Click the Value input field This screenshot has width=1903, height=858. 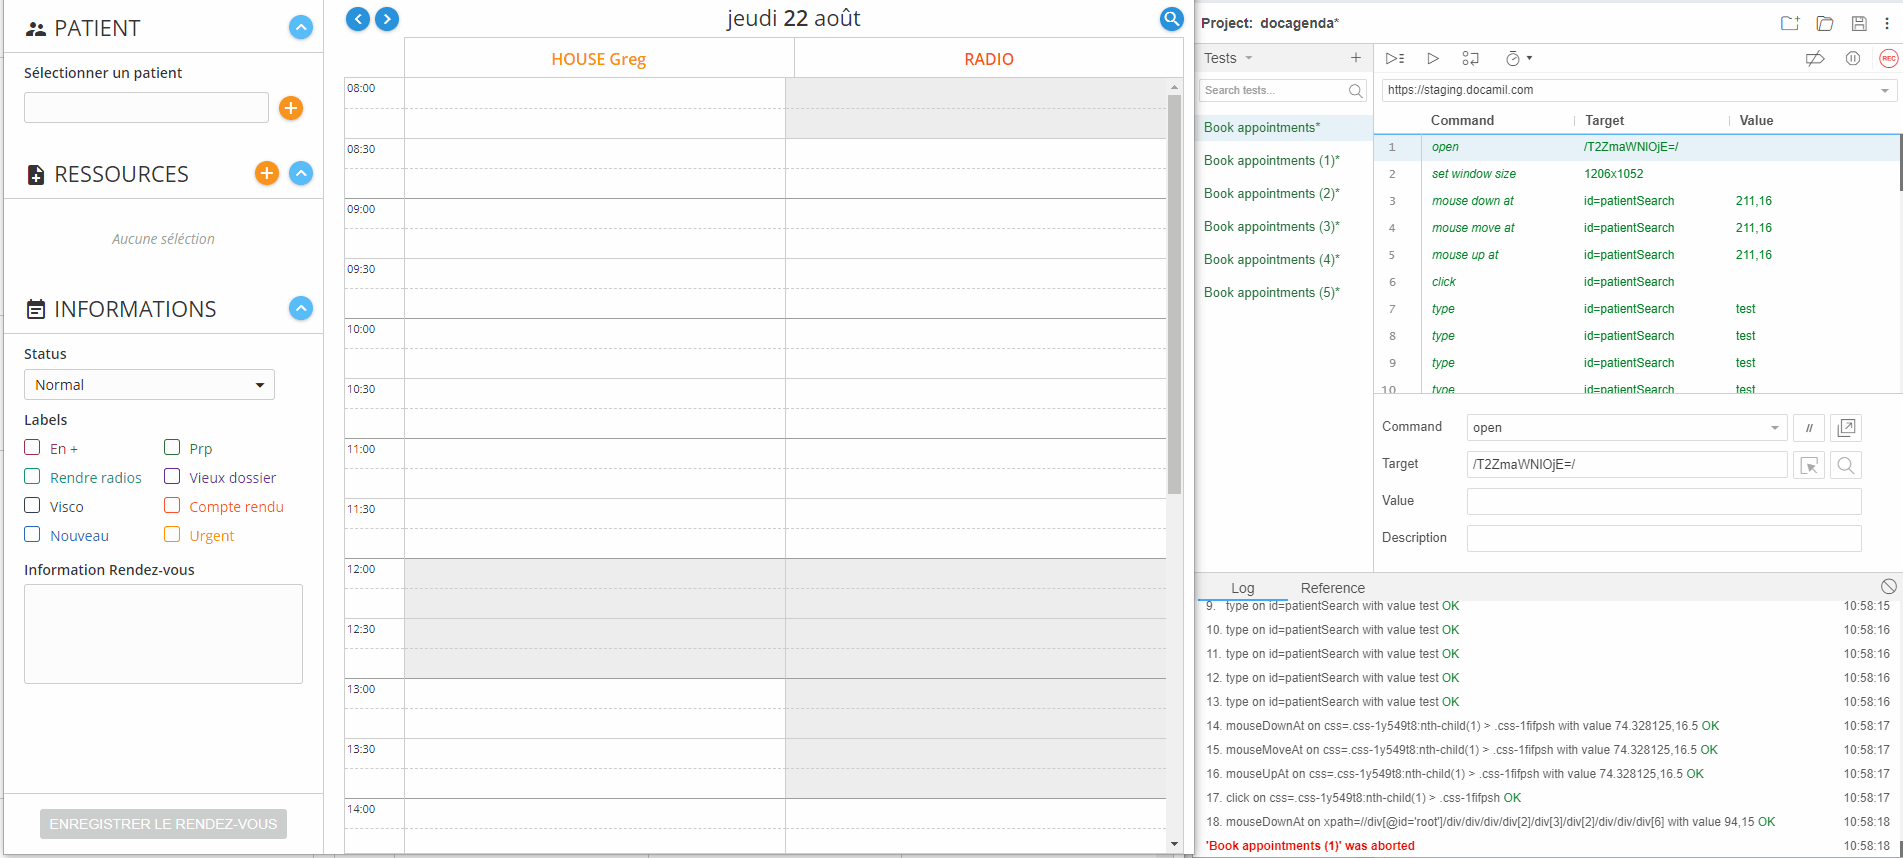[x=1664, y=501]
